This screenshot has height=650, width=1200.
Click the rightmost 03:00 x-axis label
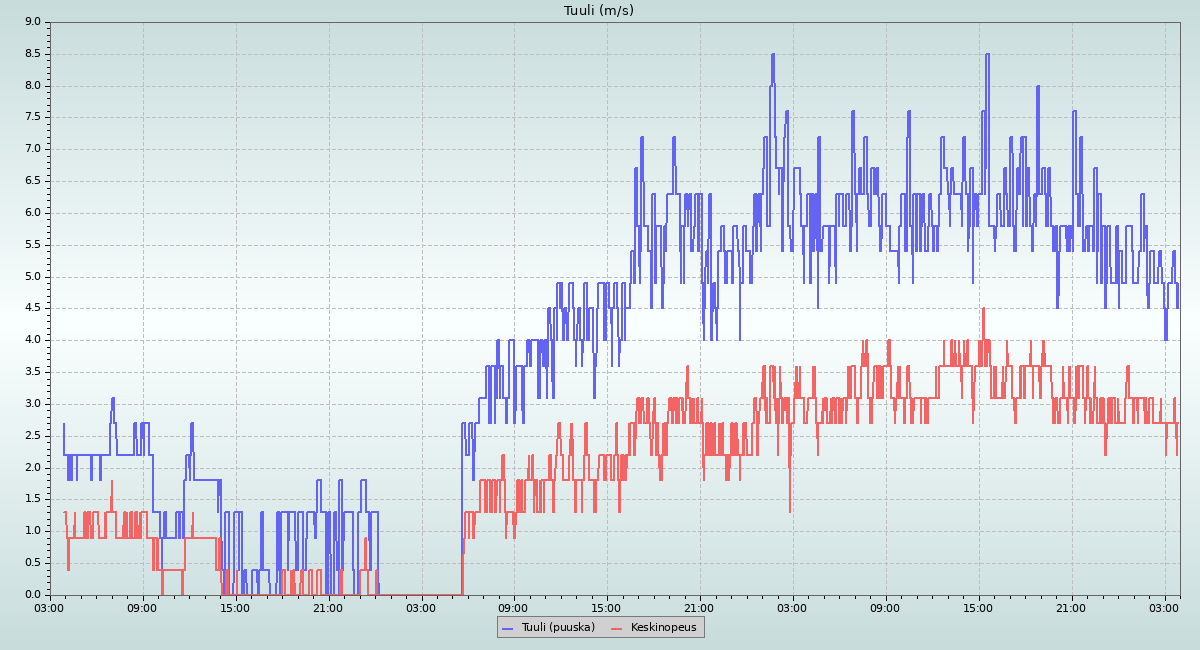tap(1165, 608)
